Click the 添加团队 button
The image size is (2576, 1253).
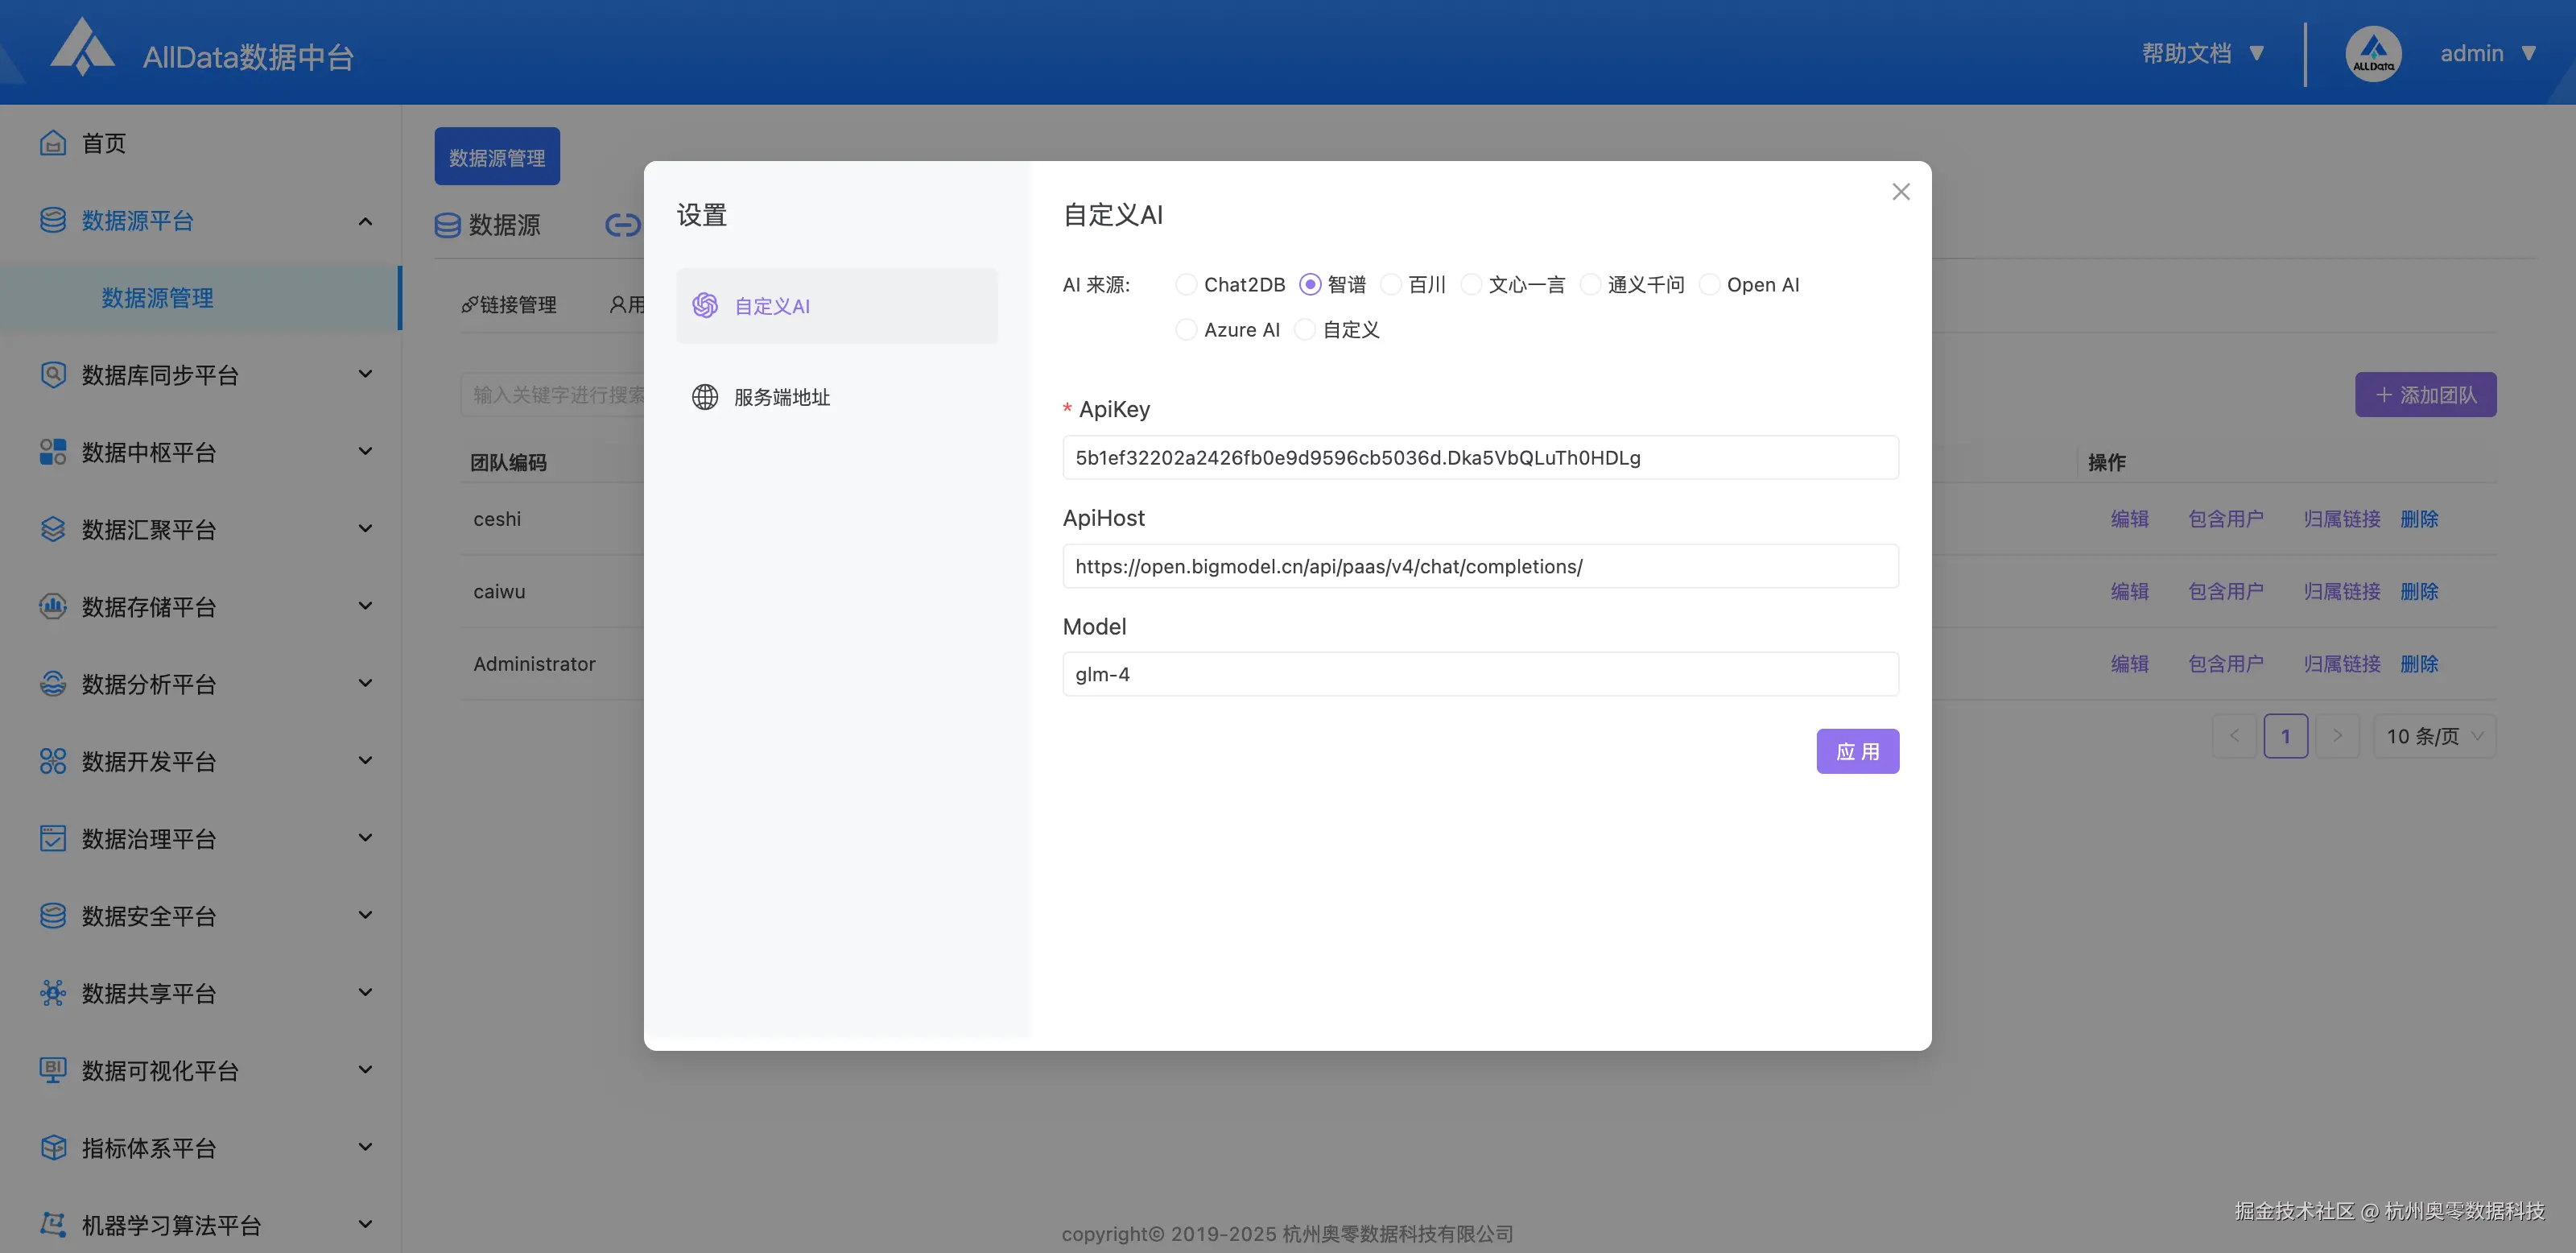coord(2425,395)
